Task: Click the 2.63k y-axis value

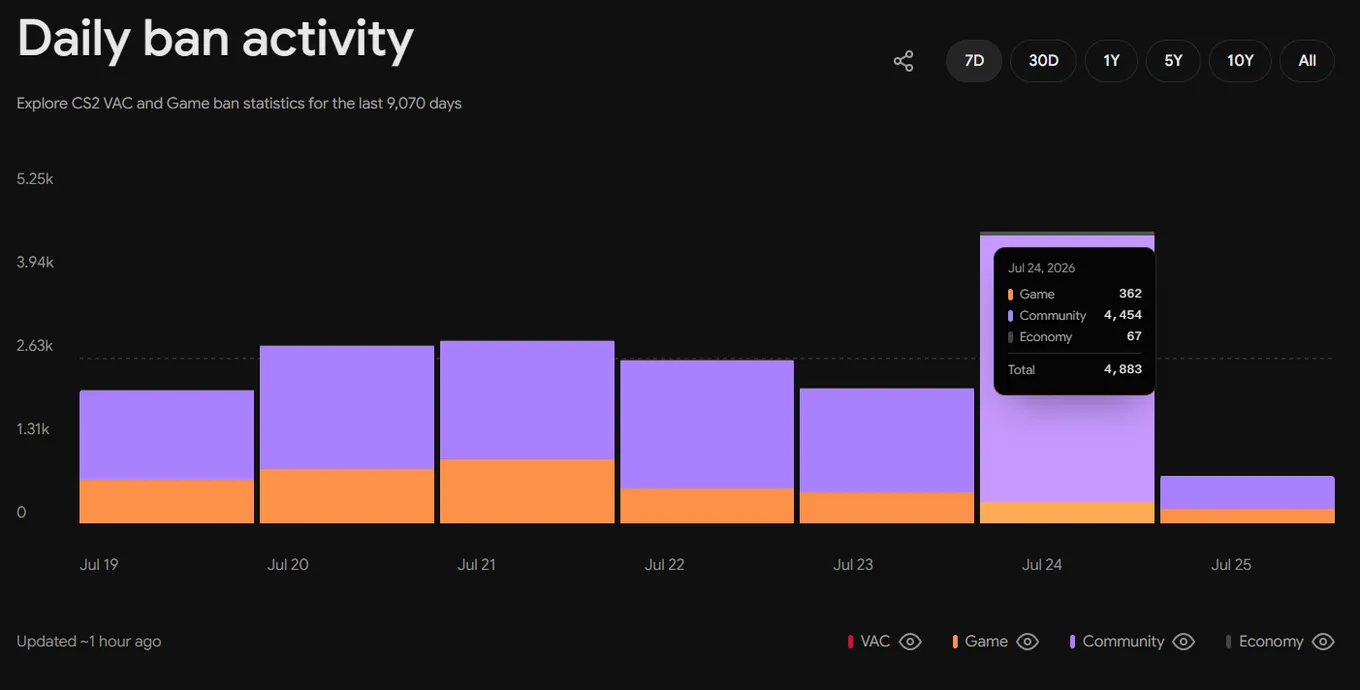Action: (35, 346)
